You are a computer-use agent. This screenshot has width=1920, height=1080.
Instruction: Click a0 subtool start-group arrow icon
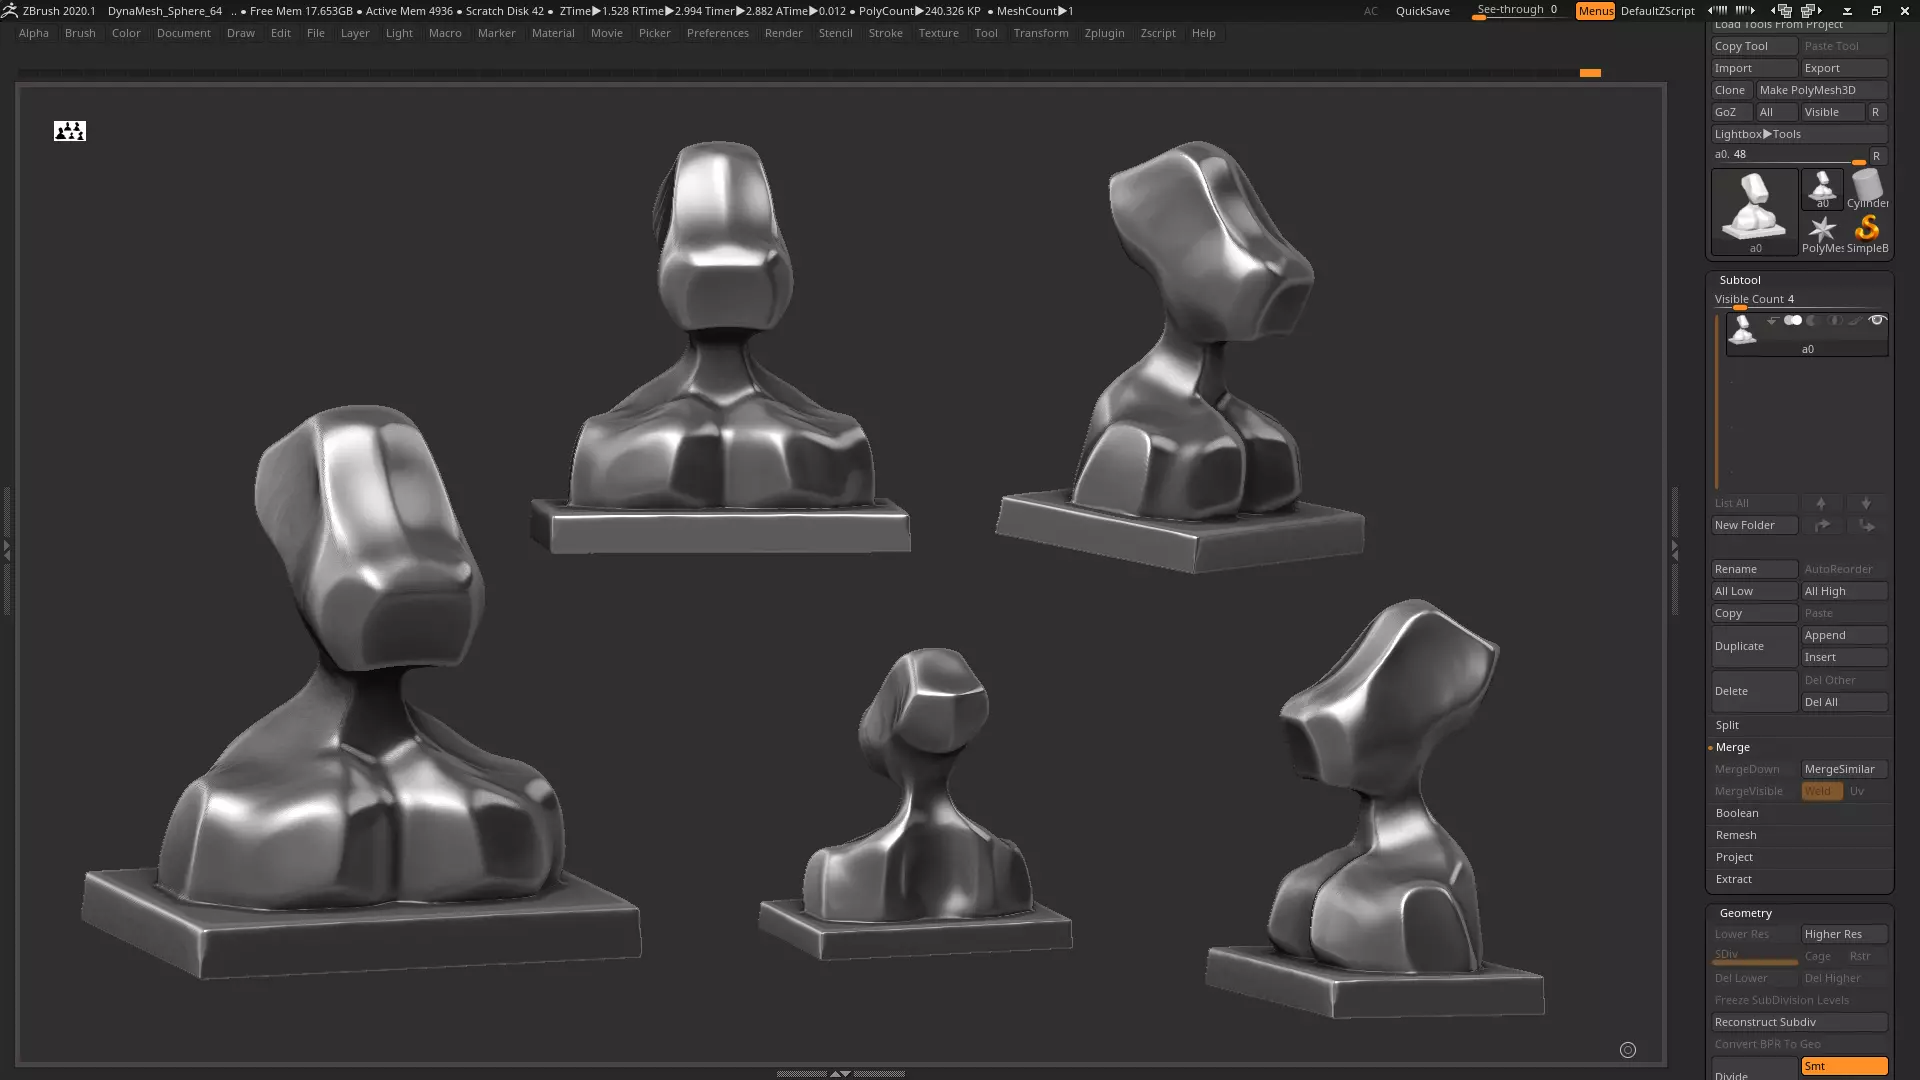point(1772,321)
